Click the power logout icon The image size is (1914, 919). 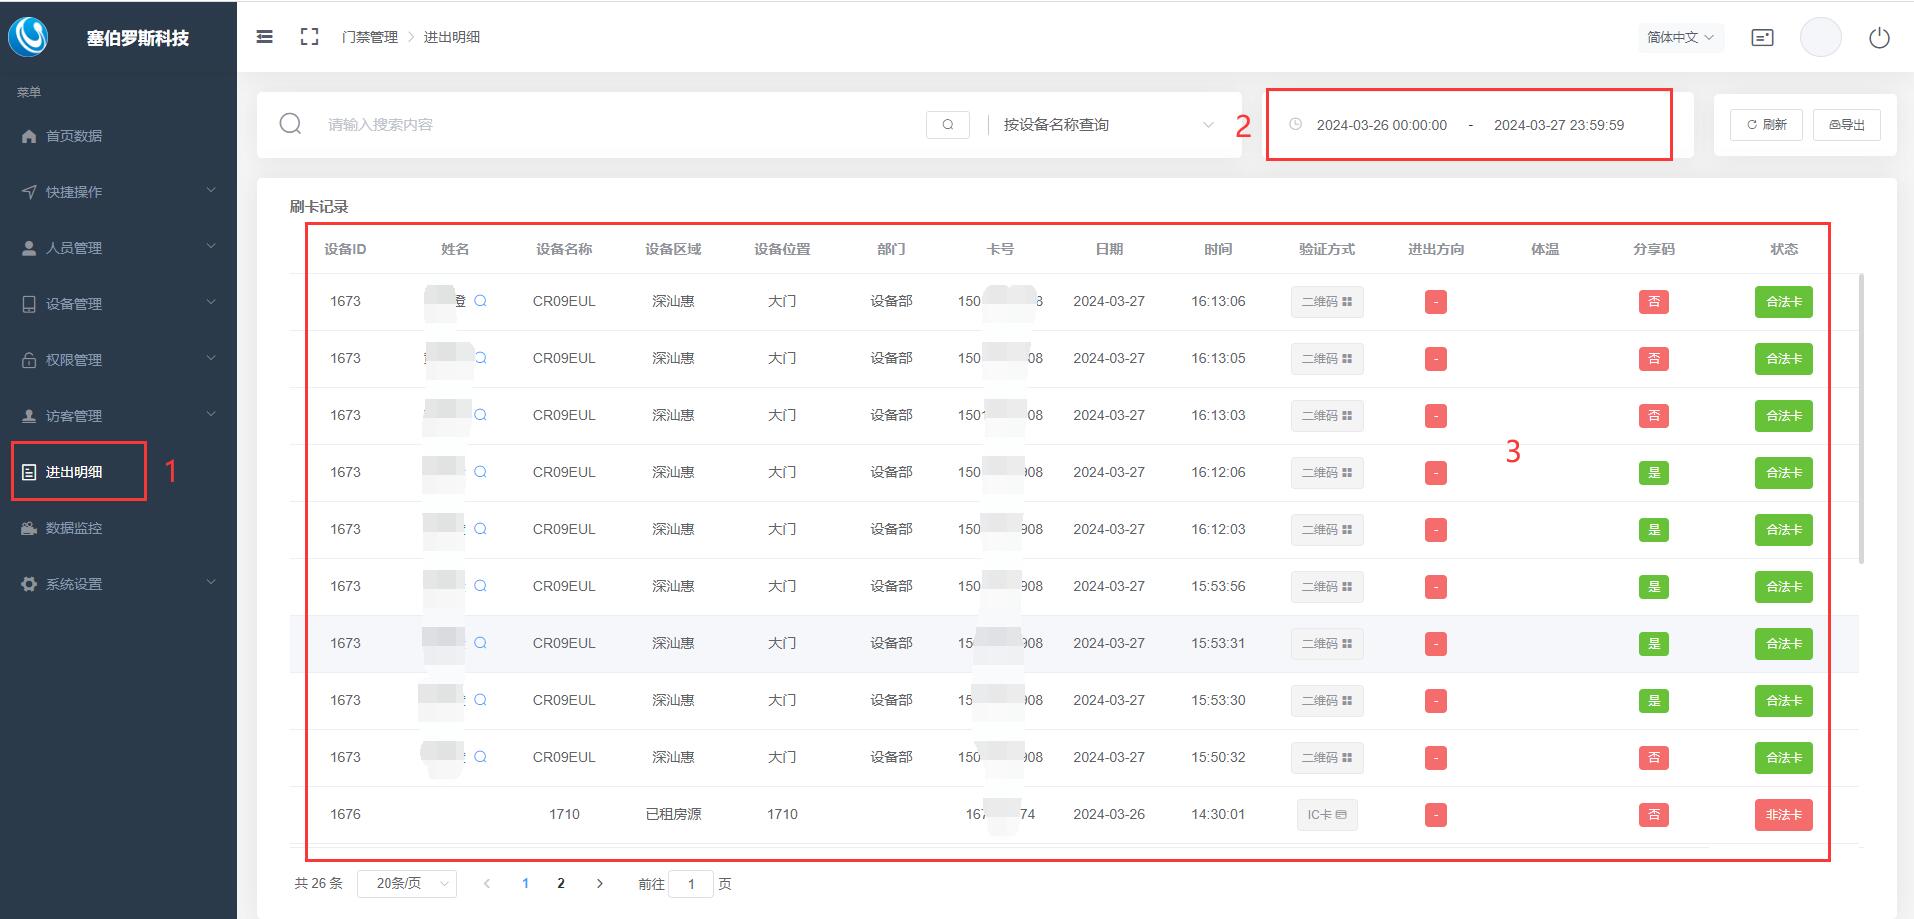tap(1879, 38)
